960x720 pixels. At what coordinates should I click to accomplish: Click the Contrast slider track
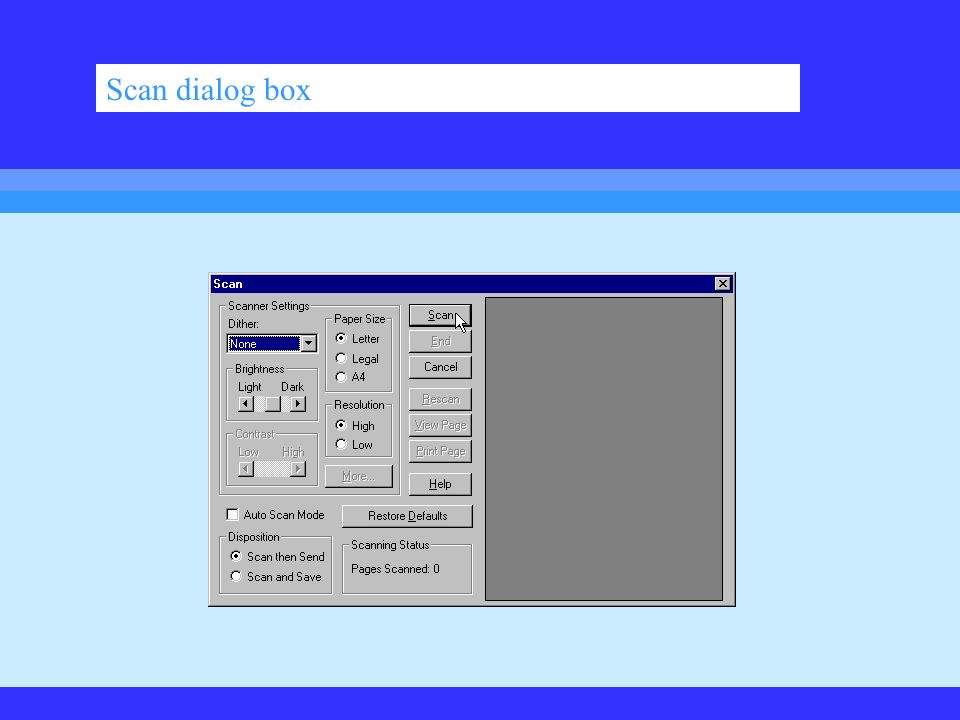coord(272,469)
